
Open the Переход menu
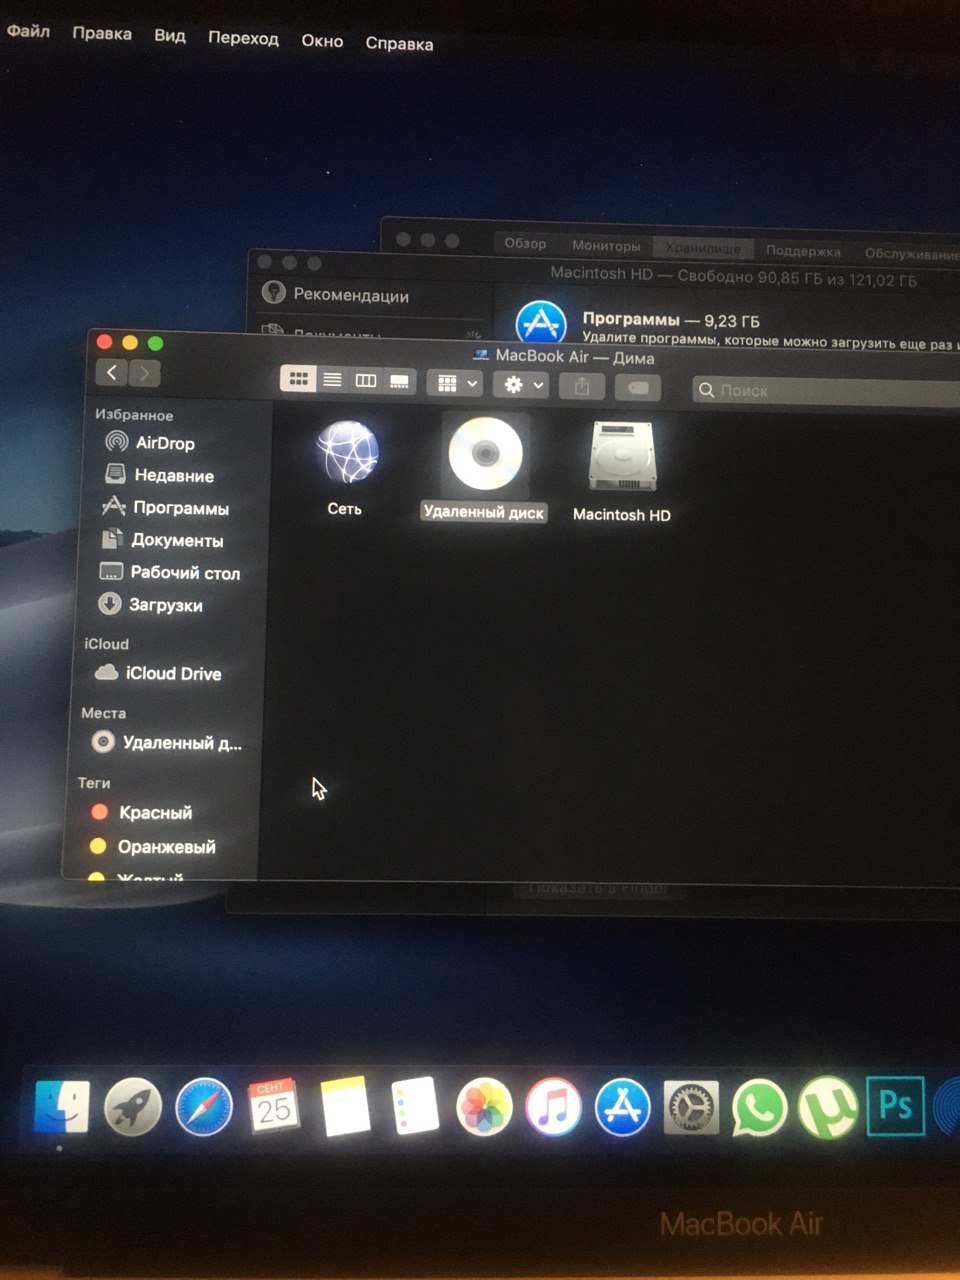click(x=243, y=38)
